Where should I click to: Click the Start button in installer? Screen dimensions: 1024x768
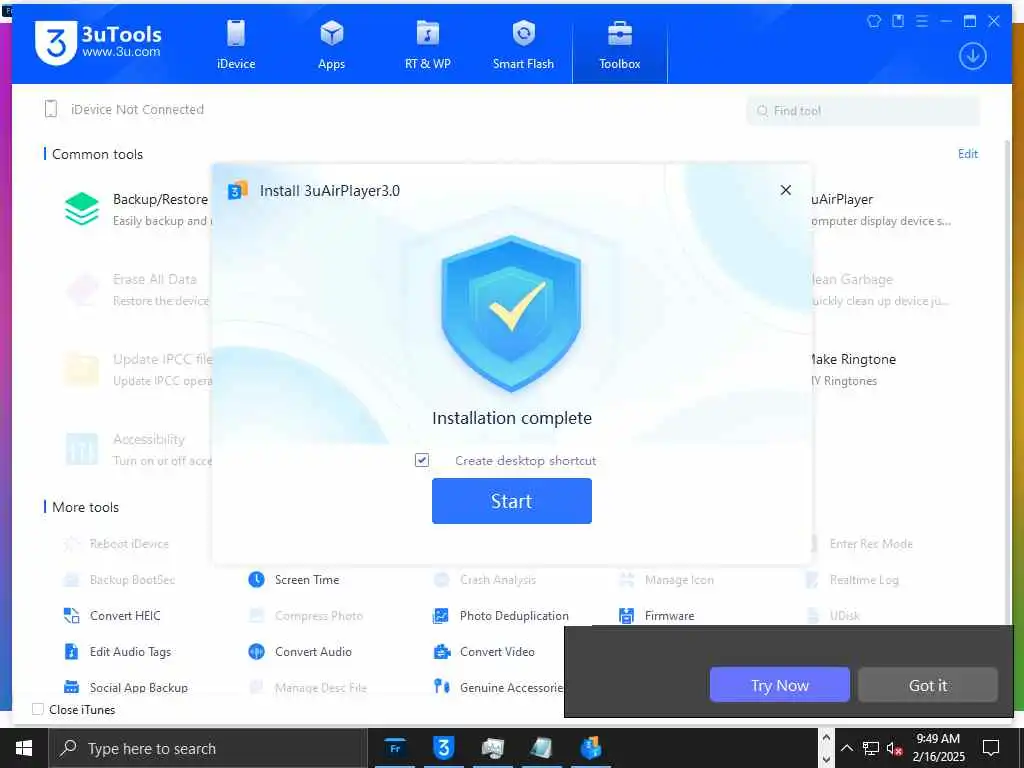(511, 501)
